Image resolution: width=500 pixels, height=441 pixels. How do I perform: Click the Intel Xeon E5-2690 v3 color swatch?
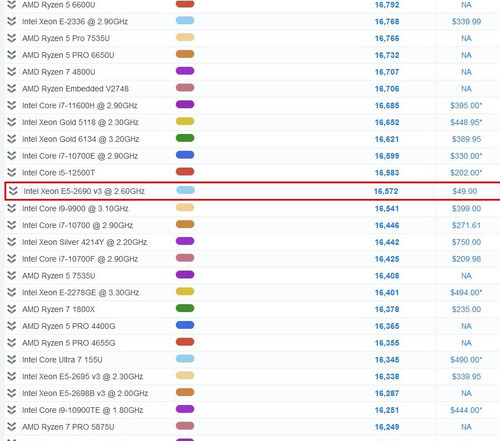[x=186, y=190]
